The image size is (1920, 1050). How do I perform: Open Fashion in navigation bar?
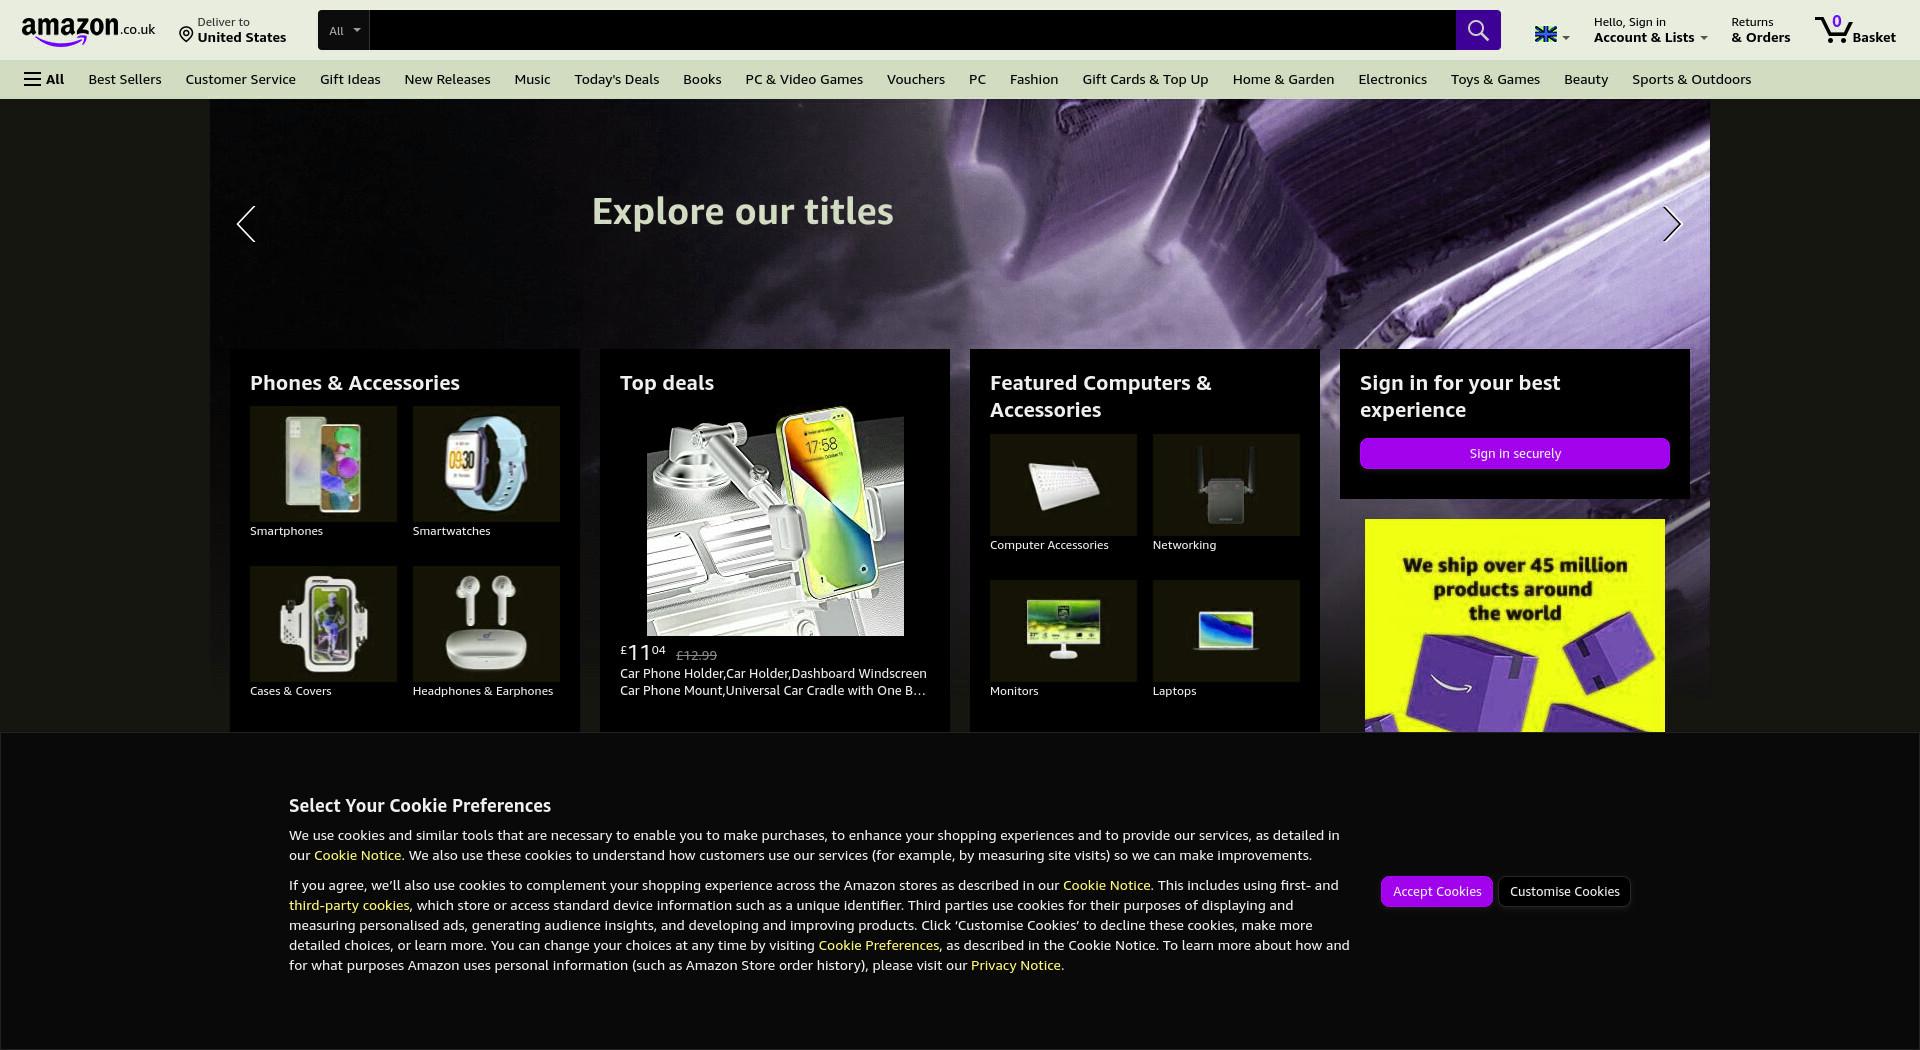1034,79
